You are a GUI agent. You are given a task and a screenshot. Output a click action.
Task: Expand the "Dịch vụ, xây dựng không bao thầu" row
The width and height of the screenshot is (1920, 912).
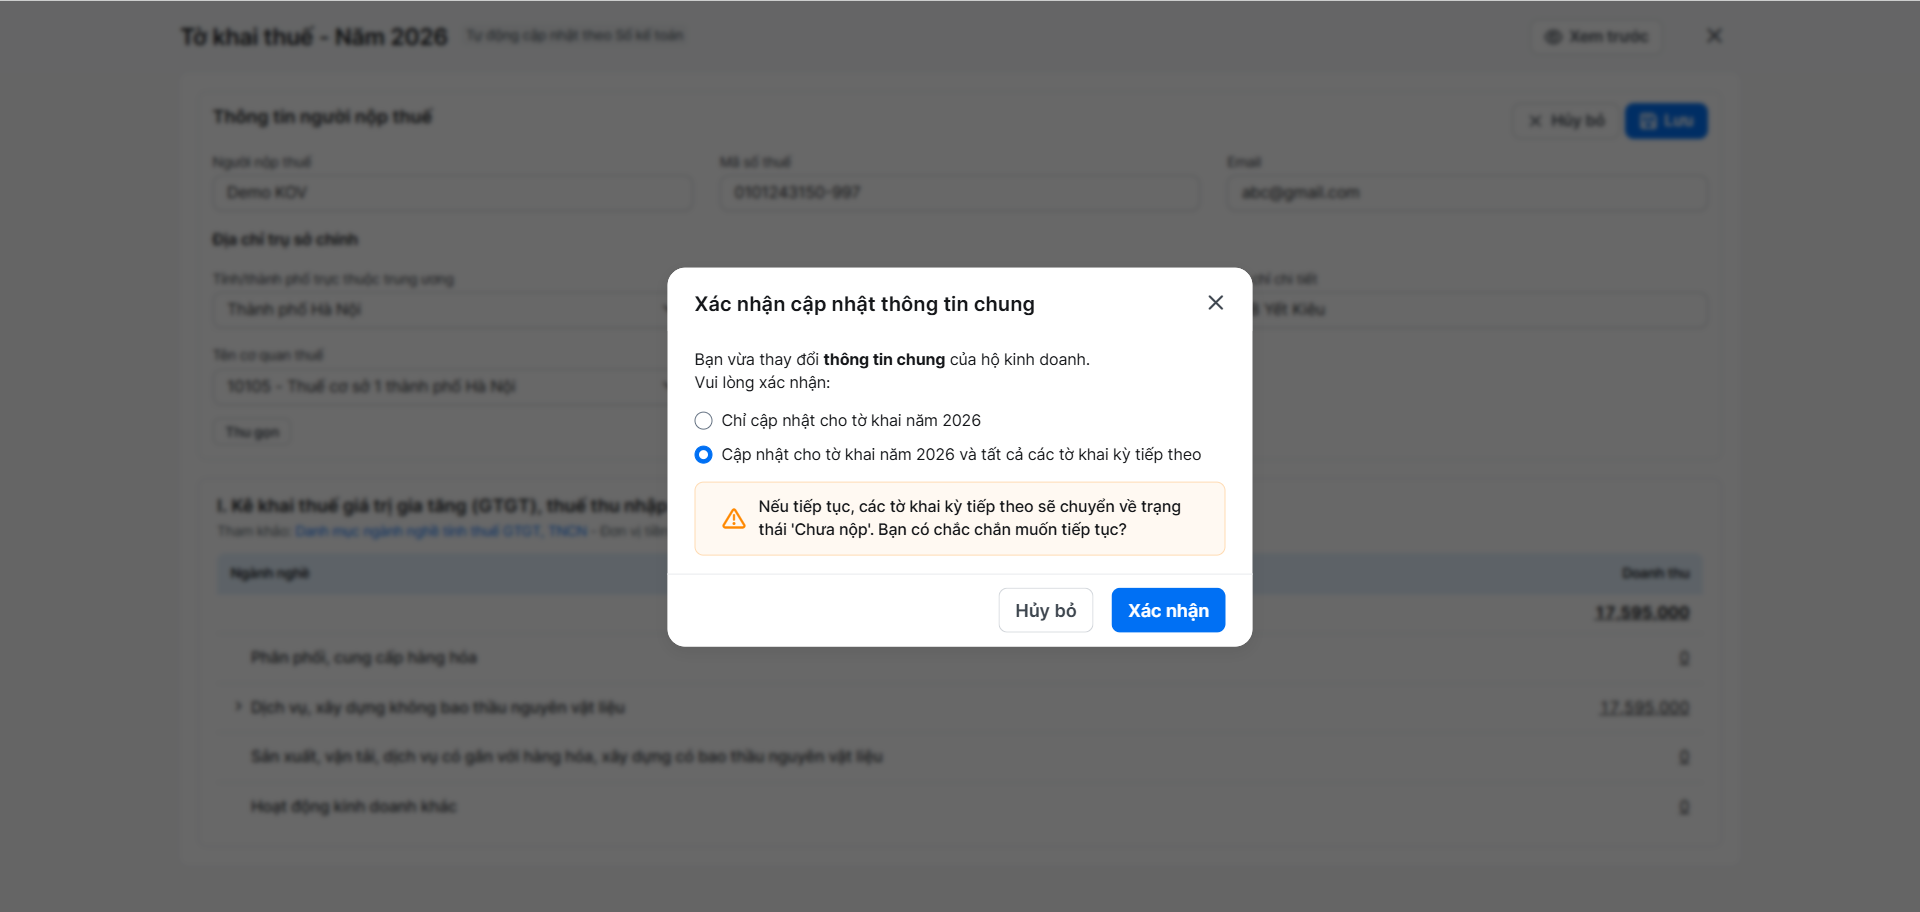(x=238, y=707)
